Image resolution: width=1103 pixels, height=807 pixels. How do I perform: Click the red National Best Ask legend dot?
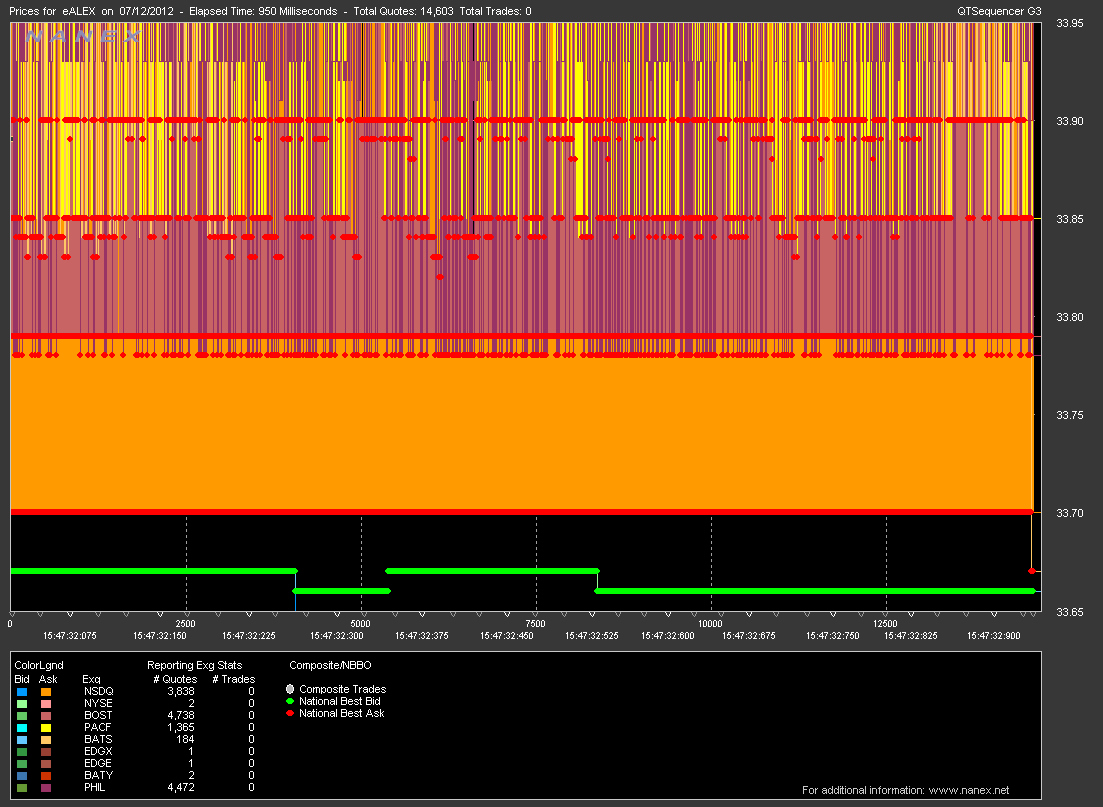tap(290, 713)
